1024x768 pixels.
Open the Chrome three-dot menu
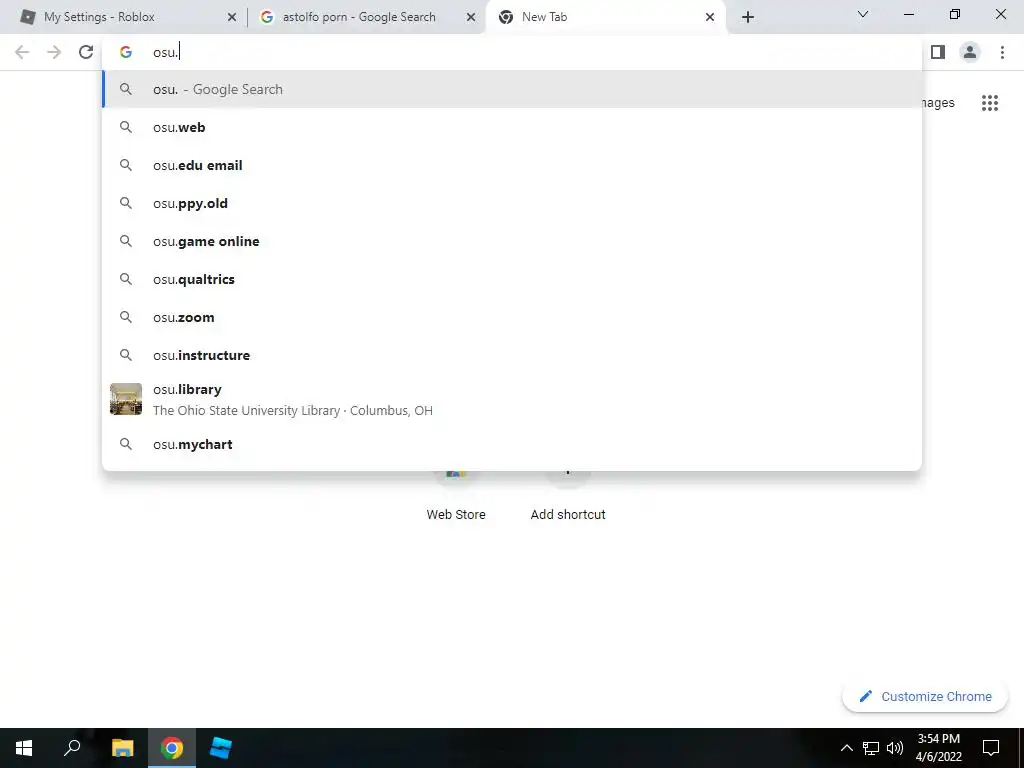pos(1002,52)
